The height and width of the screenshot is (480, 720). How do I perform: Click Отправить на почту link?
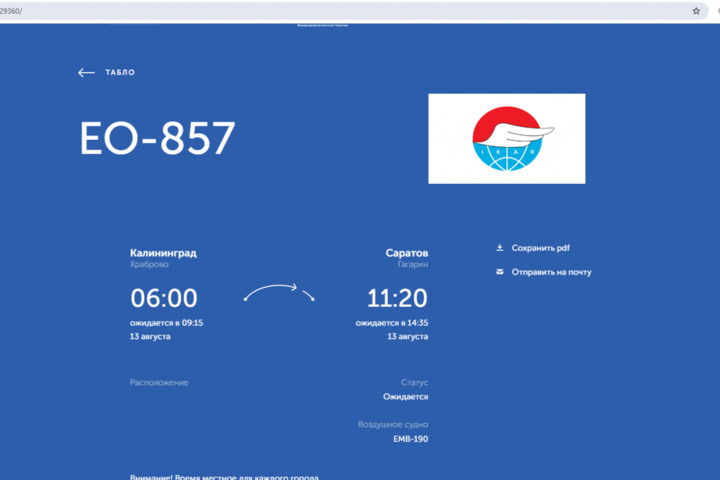point(551,272)
